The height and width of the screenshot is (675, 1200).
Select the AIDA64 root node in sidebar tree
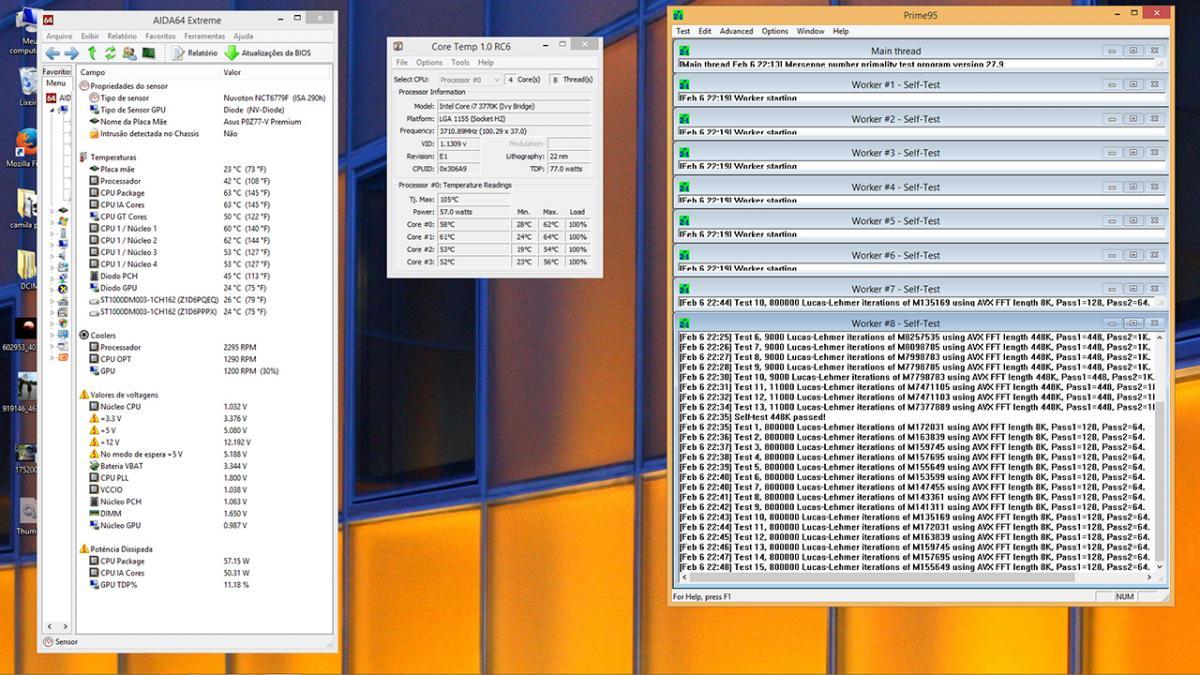point(57,98)
